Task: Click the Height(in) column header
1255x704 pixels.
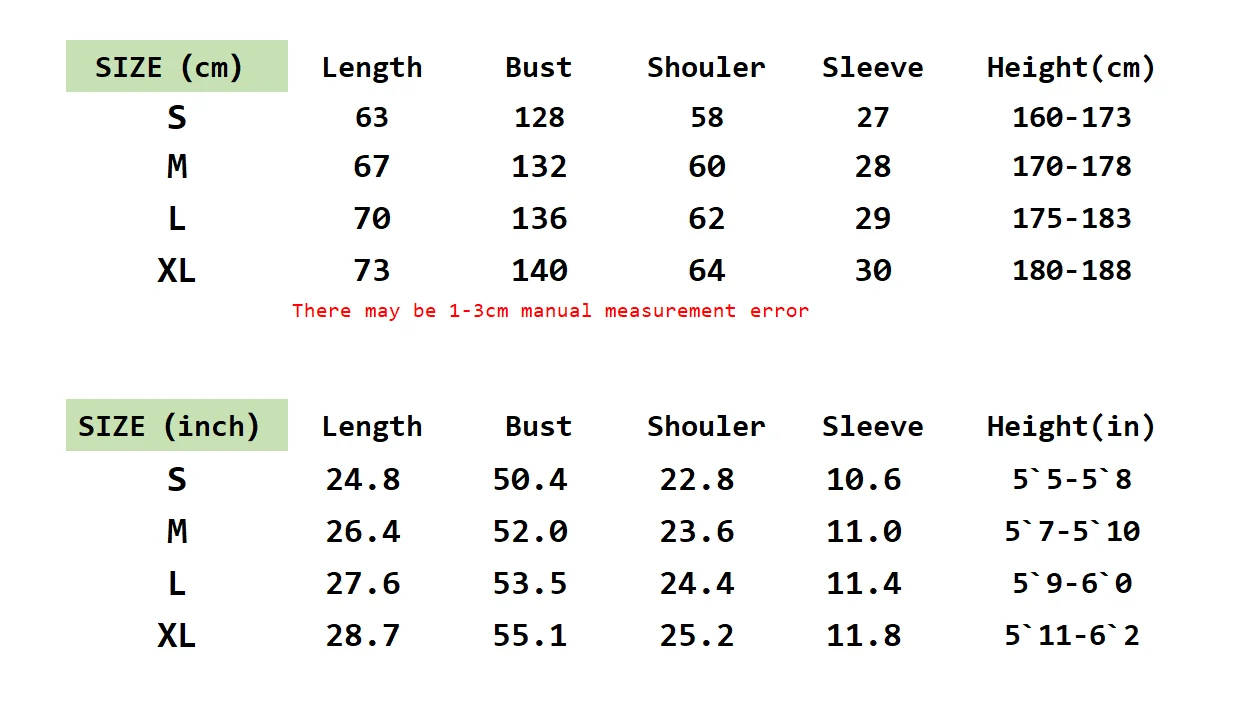Action: 1071,426
